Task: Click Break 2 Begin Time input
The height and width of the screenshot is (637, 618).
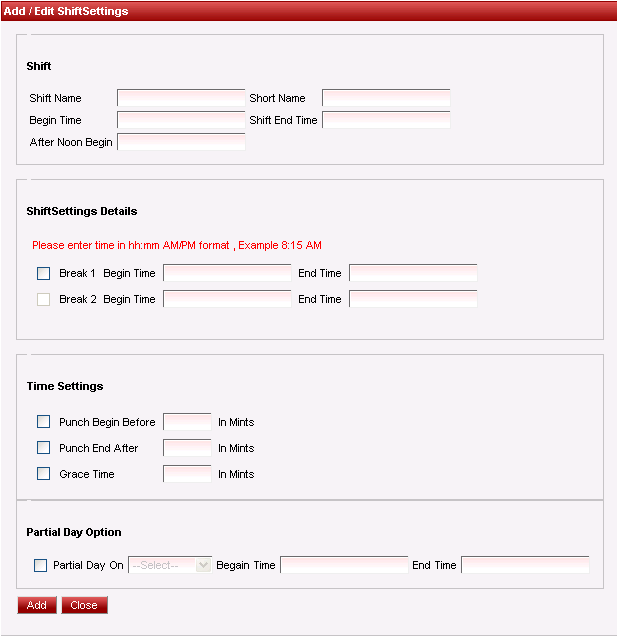Action: [227, 299]
